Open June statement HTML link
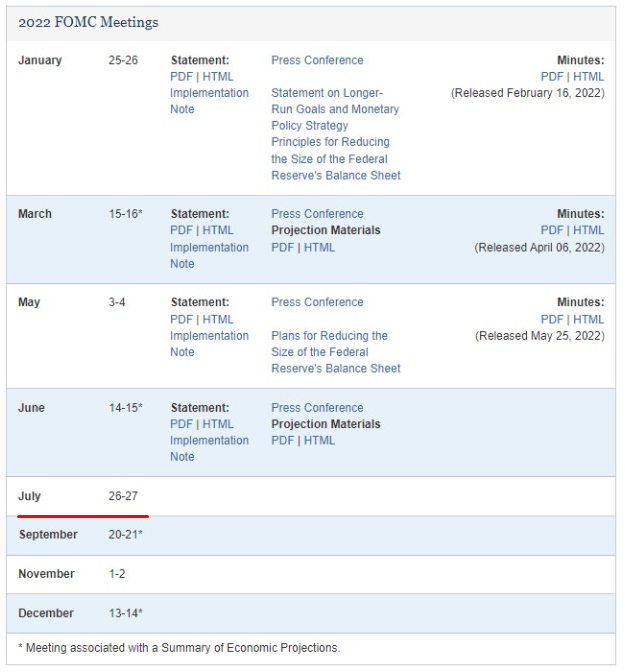The image size is (625, 672). tap(218, 424)
